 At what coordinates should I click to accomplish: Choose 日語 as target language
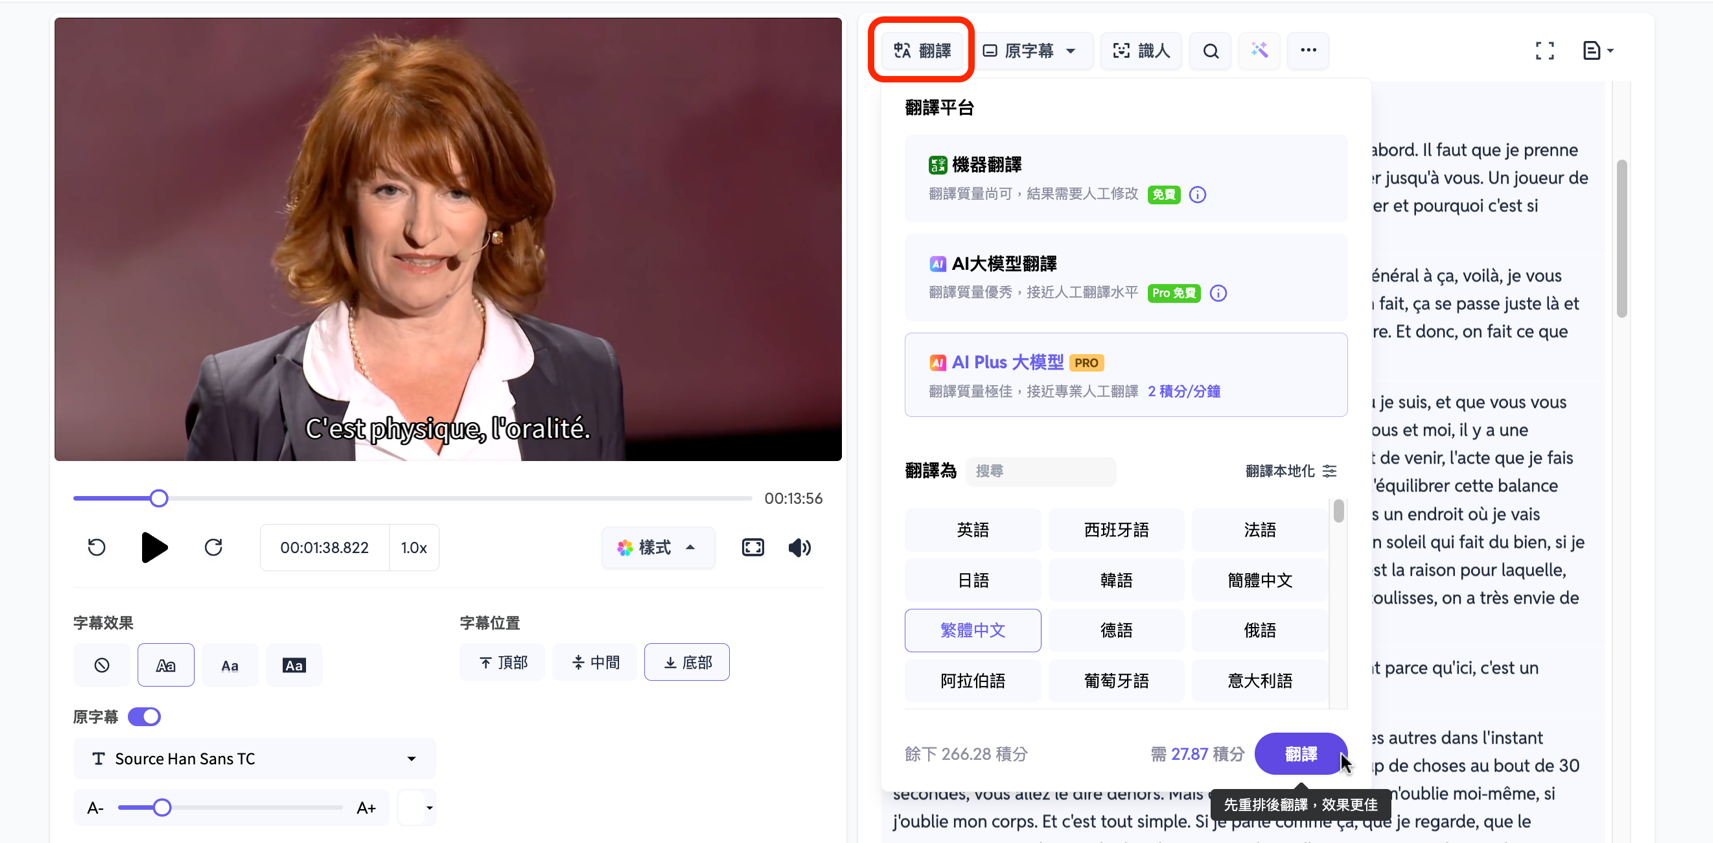pyautogui.click(x=973, y=580)
